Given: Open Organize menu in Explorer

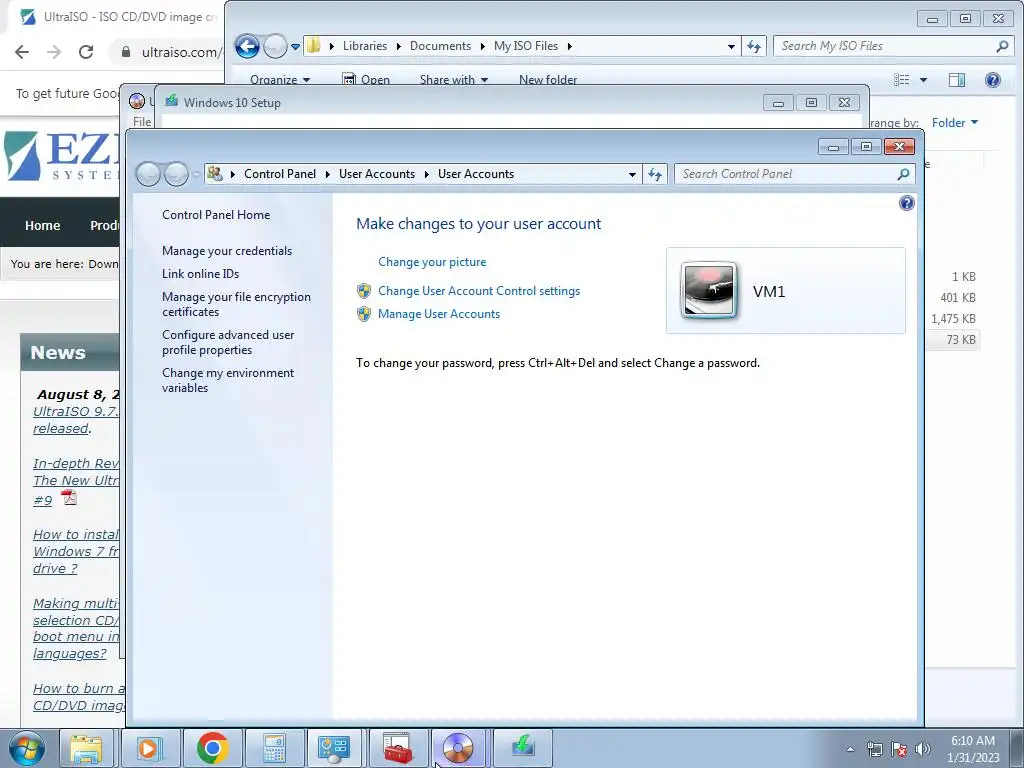Looking at the screenshot, I should [x=280, y=79].
